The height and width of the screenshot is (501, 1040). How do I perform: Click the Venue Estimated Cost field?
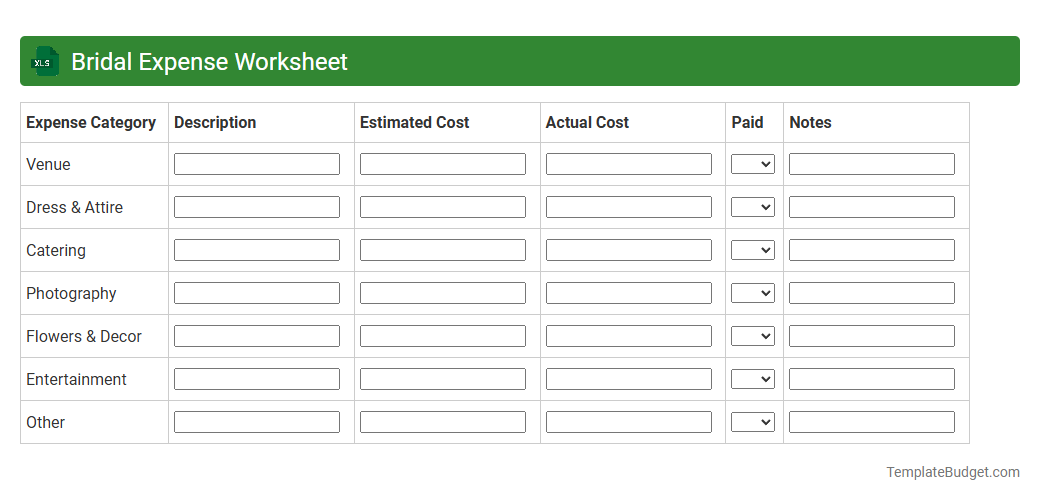(442, 164)
